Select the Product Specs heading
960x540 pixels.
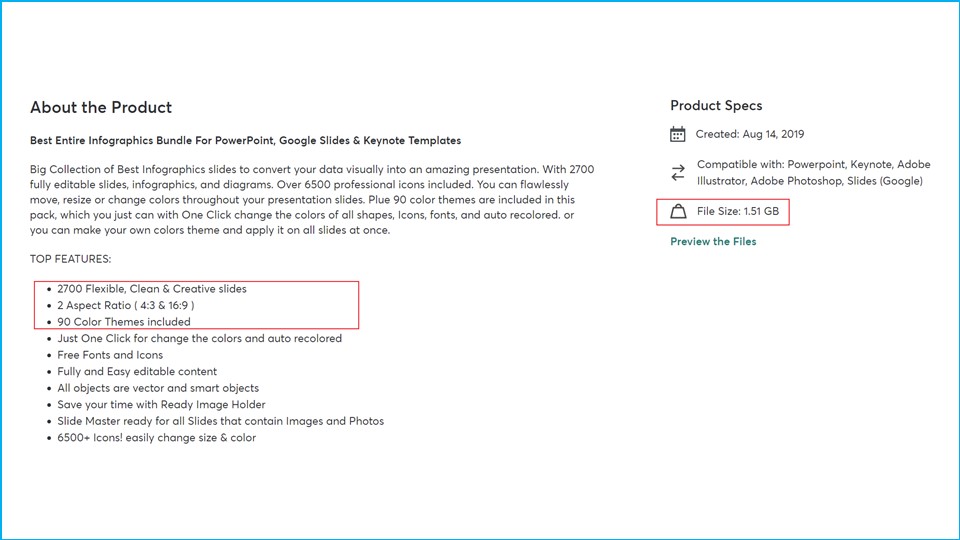pyautogui.click(x=716, y=105)
